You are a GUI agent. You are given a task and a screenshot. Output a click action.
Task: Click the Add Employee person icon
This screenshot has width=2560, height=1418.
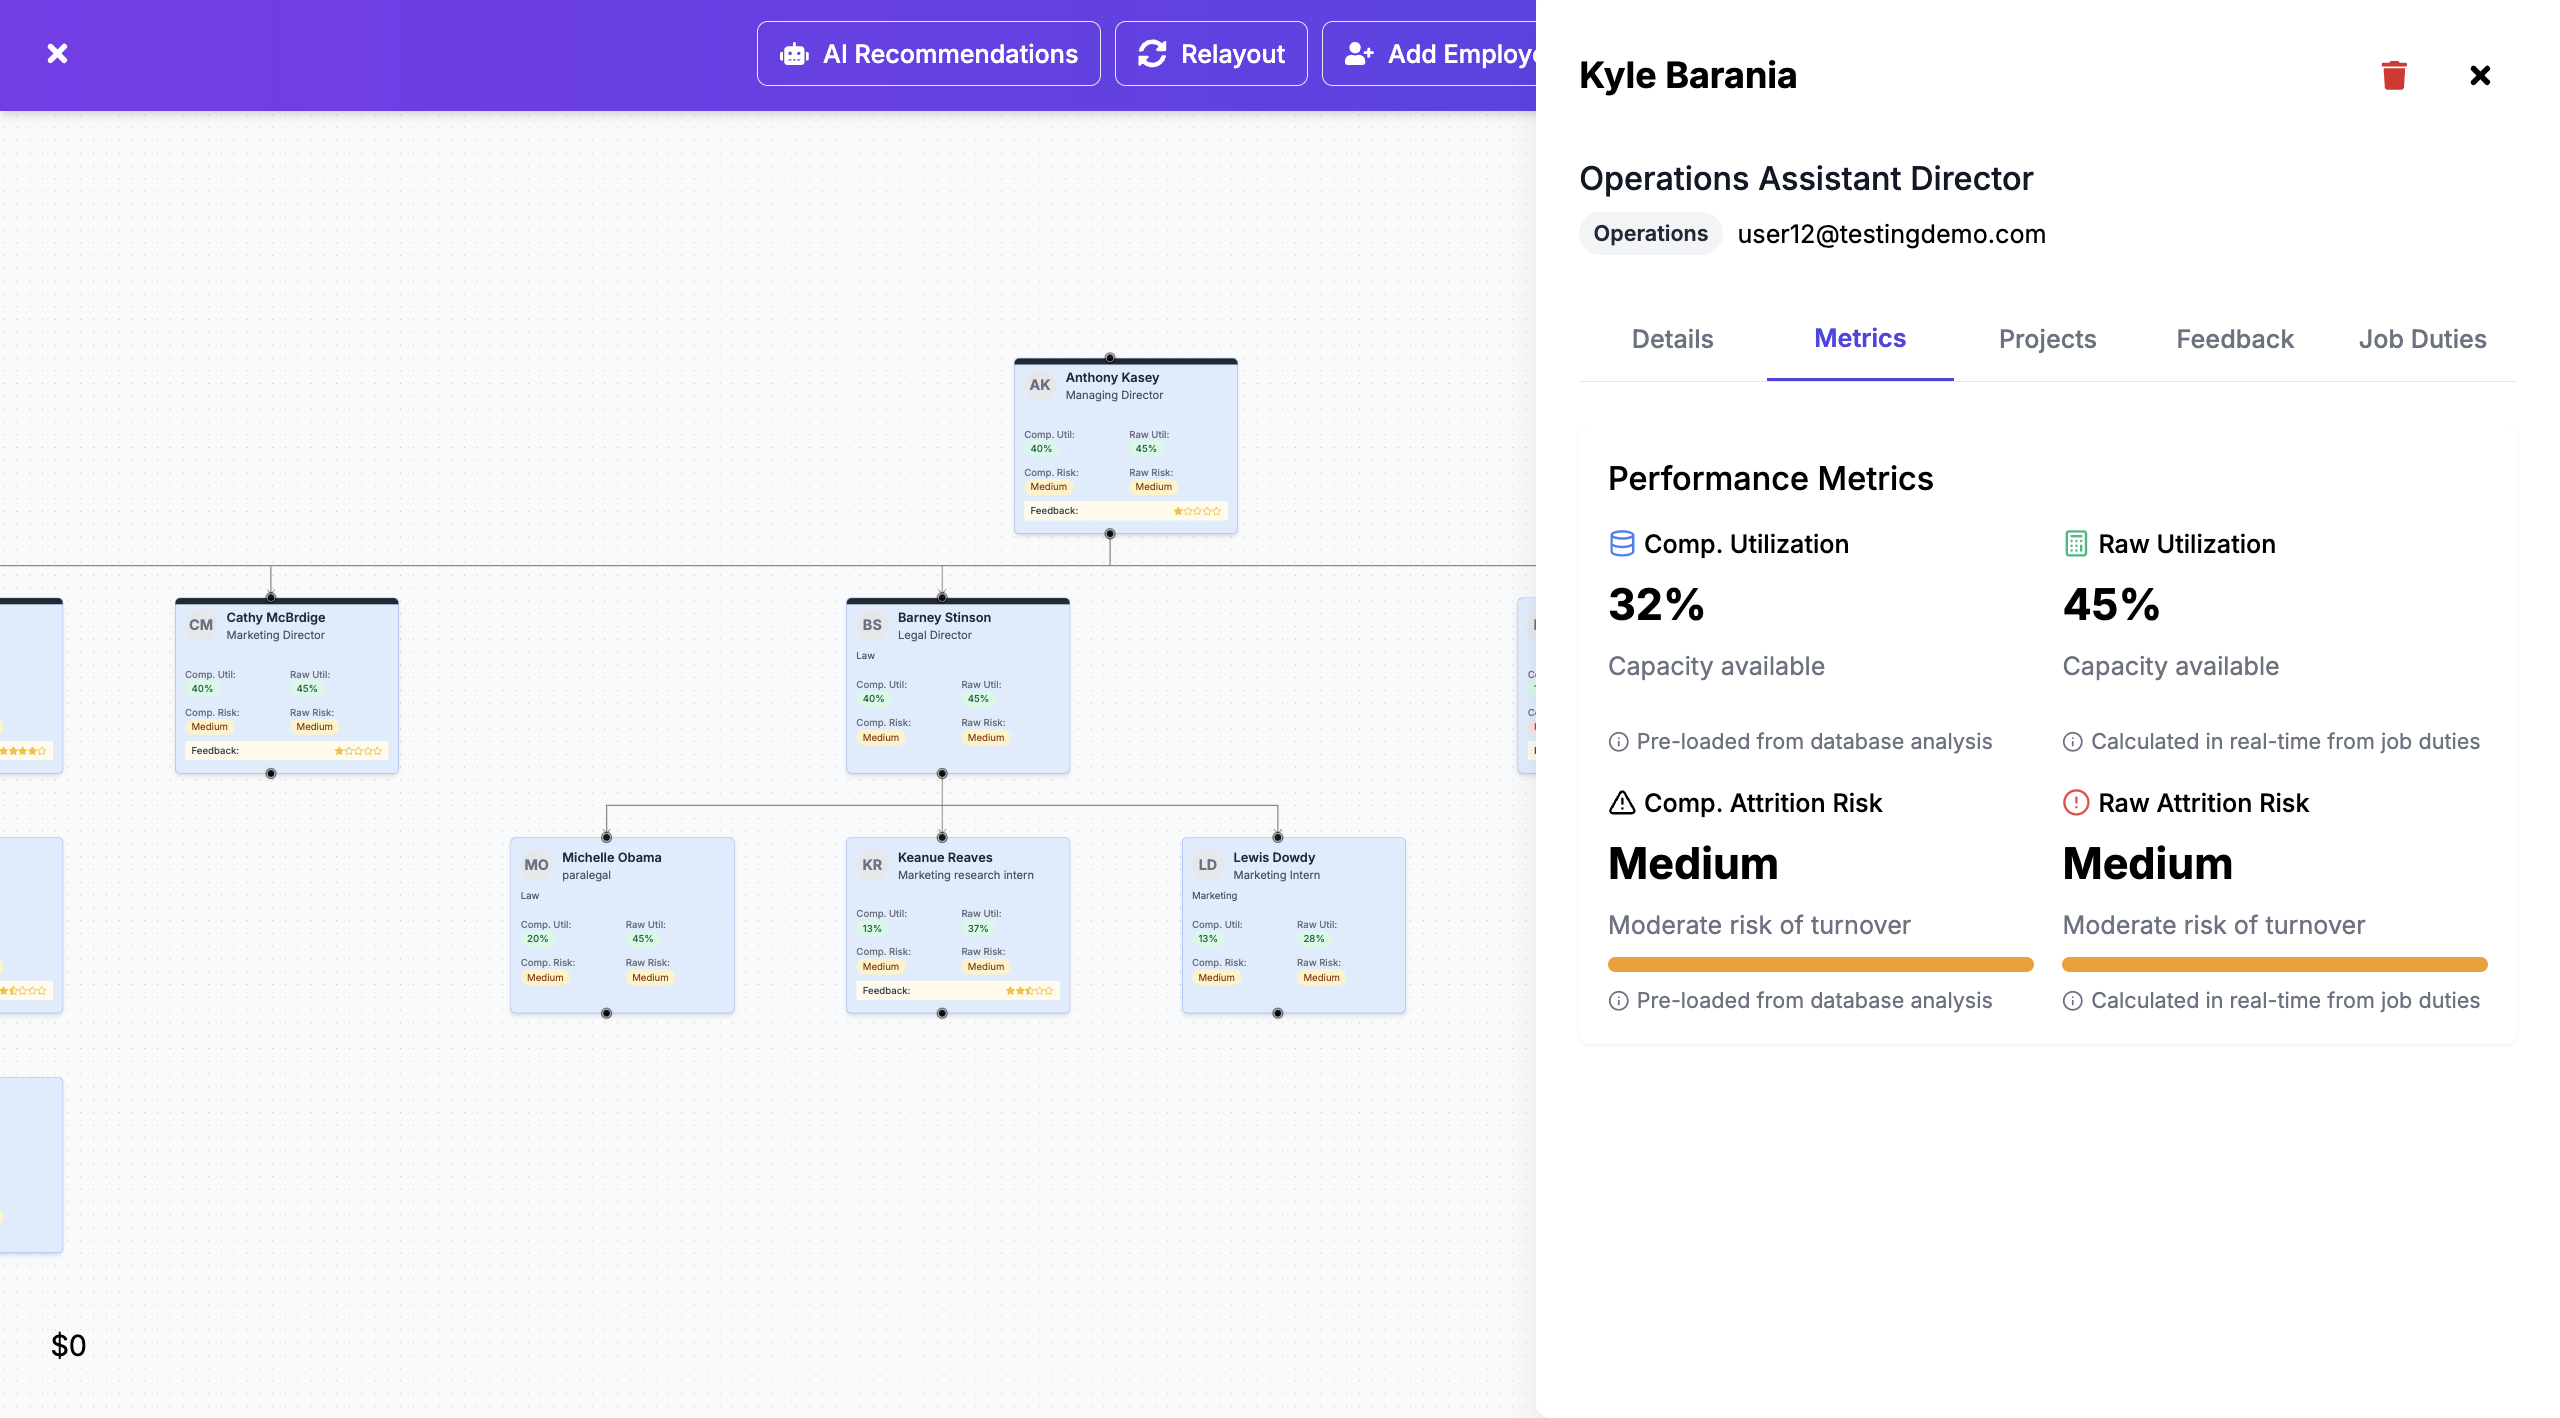click(1358, 54)
